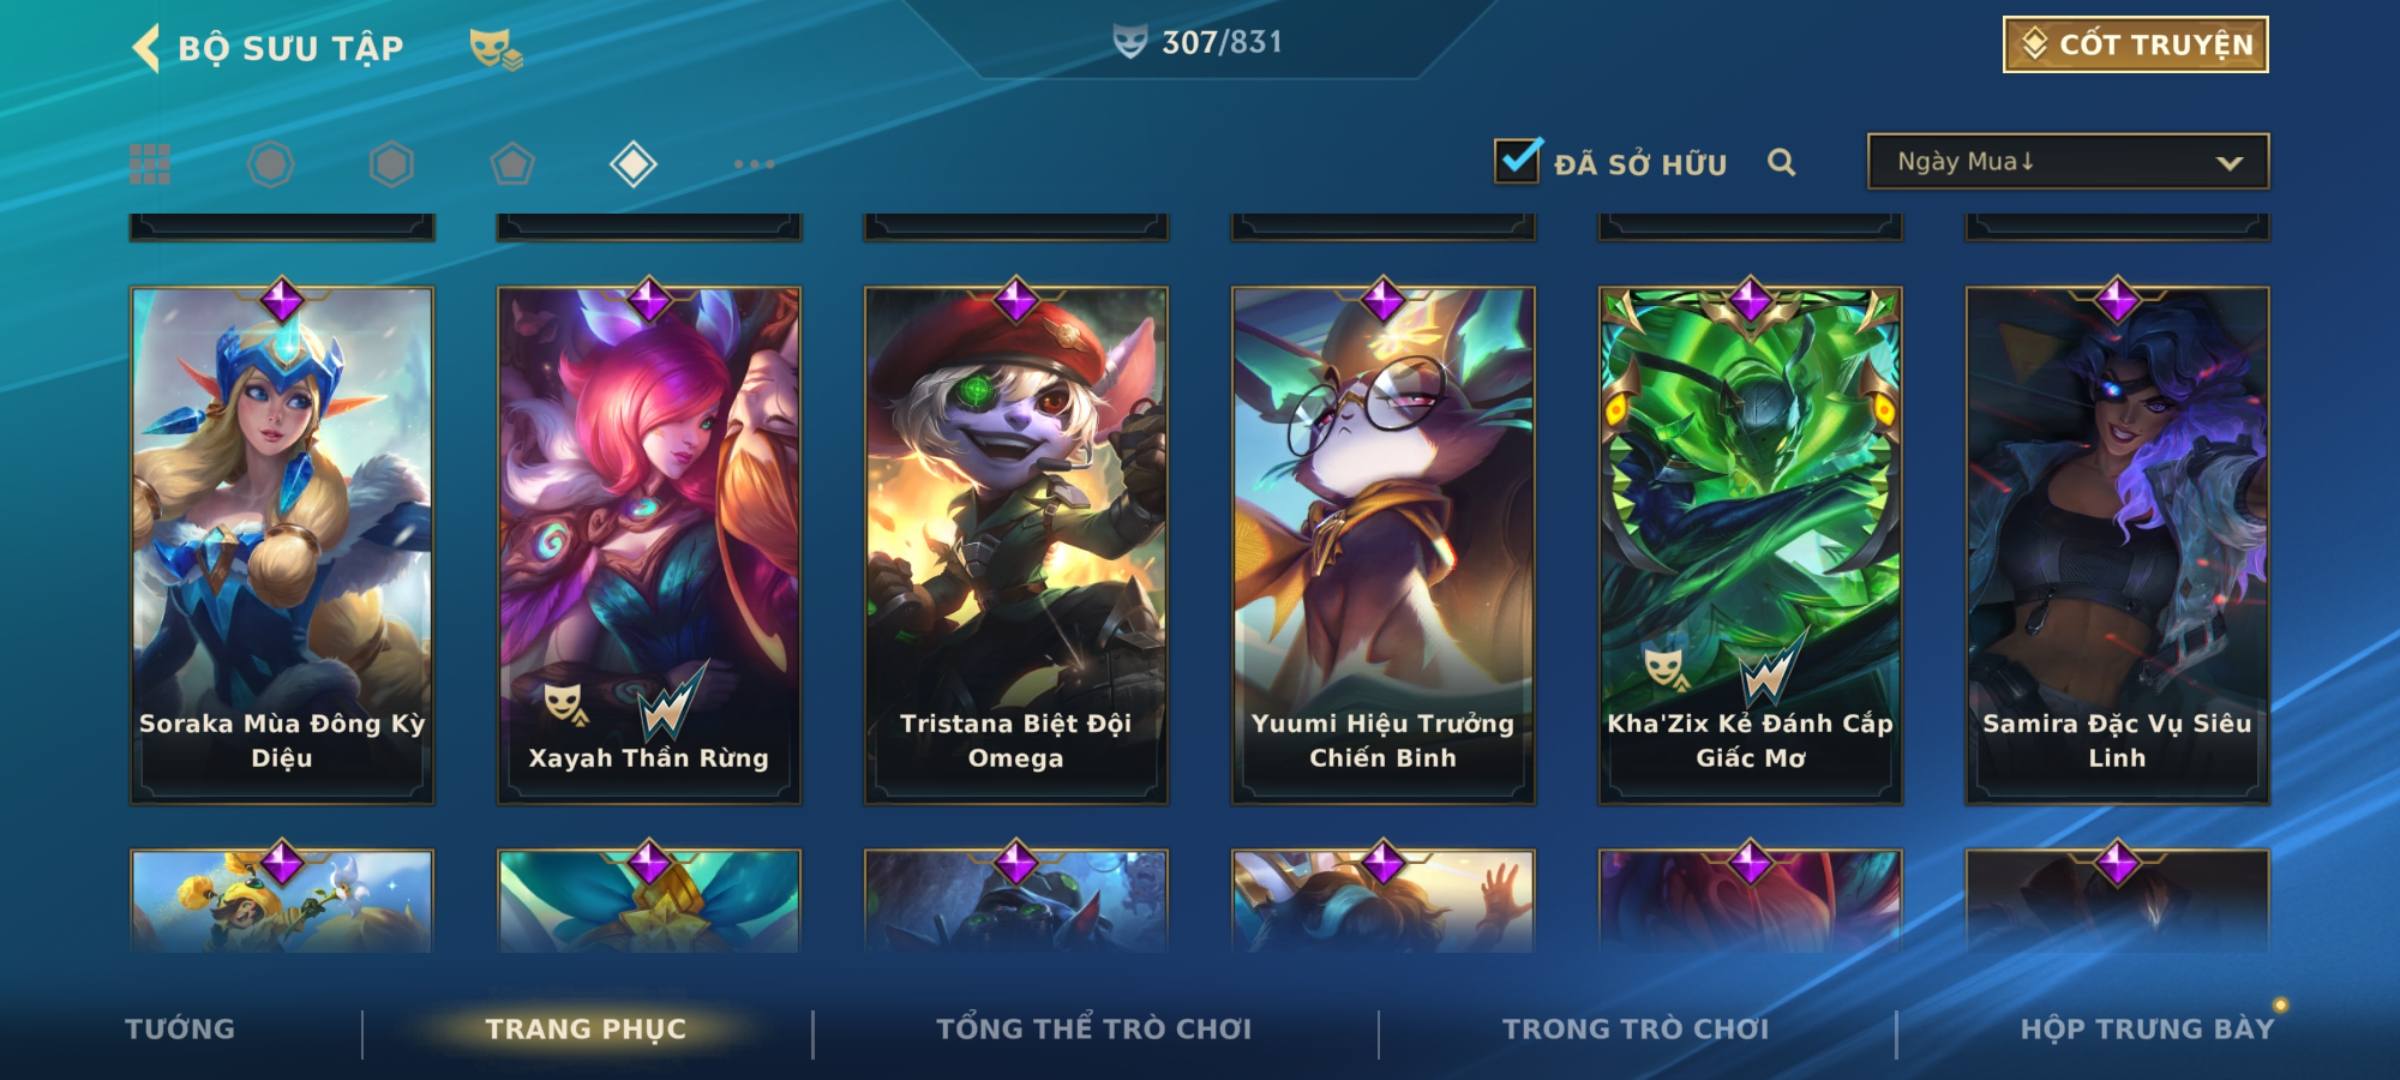Open the Trong Trò Chơi tab
Image resolution: width=2400 pixels, height=1080 pixels.
click(1636, 1029)
